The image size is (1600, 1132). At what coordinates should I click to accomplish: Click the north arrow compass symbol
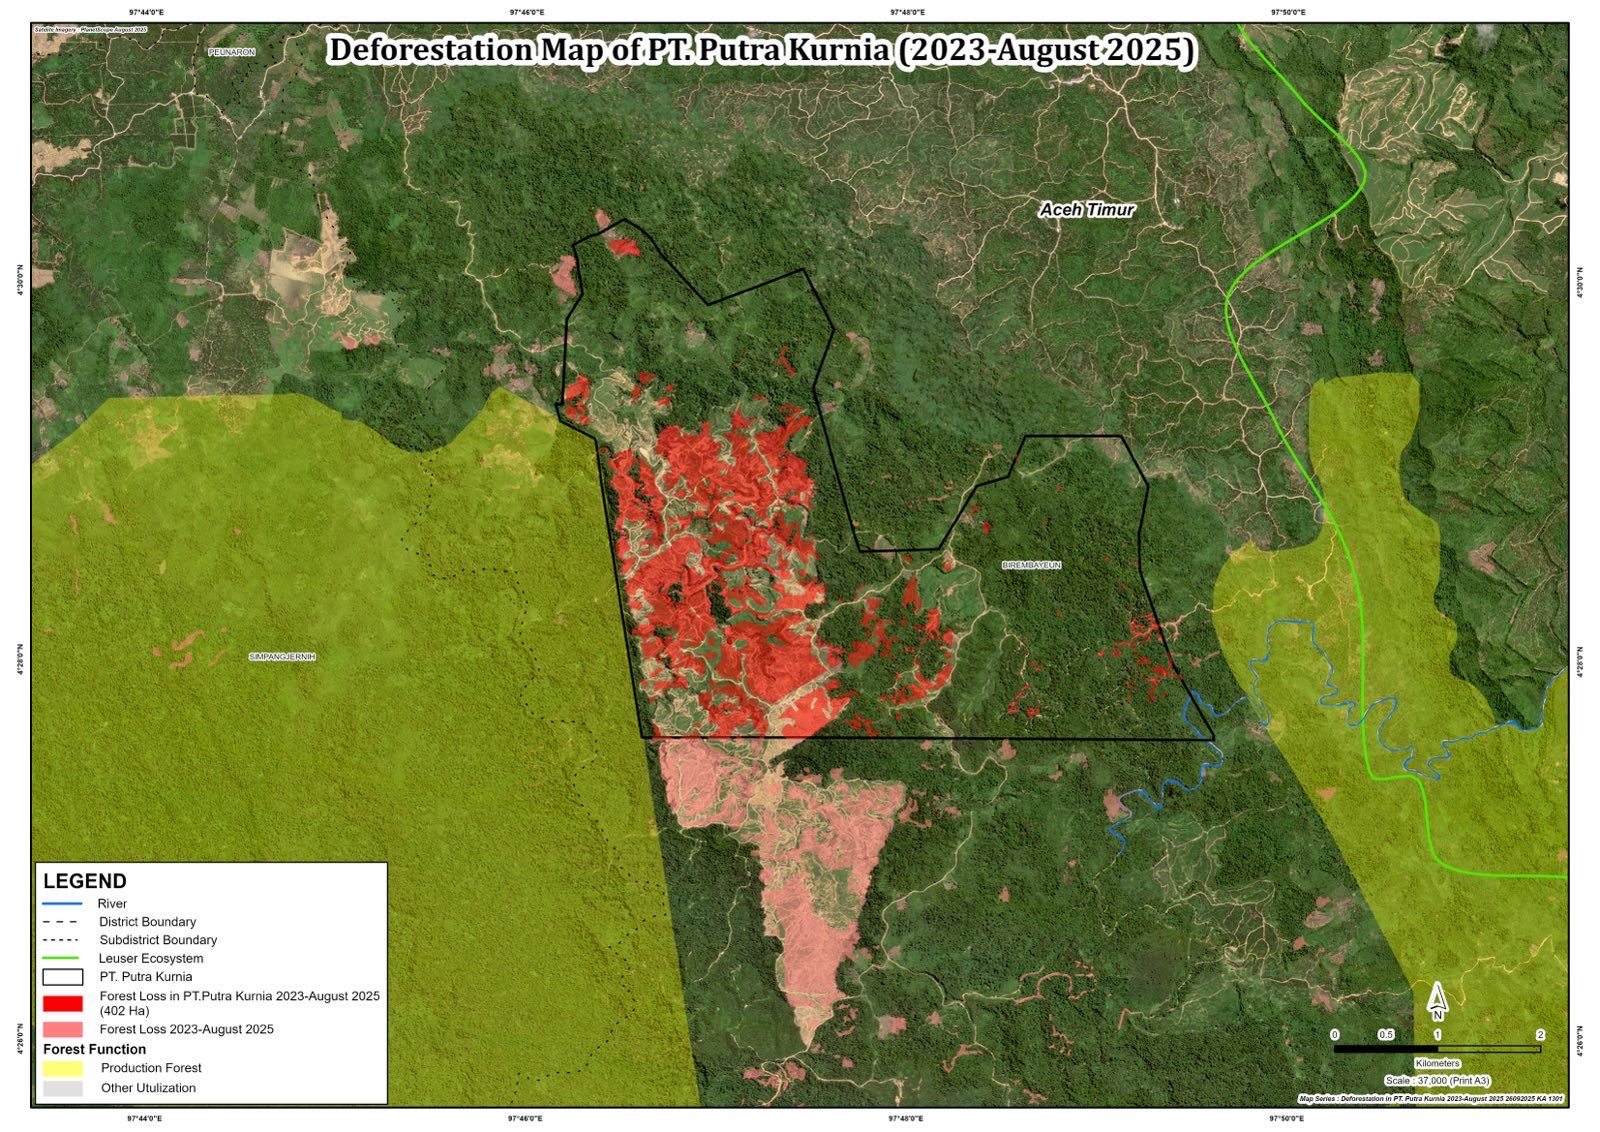point(1437,1000)
